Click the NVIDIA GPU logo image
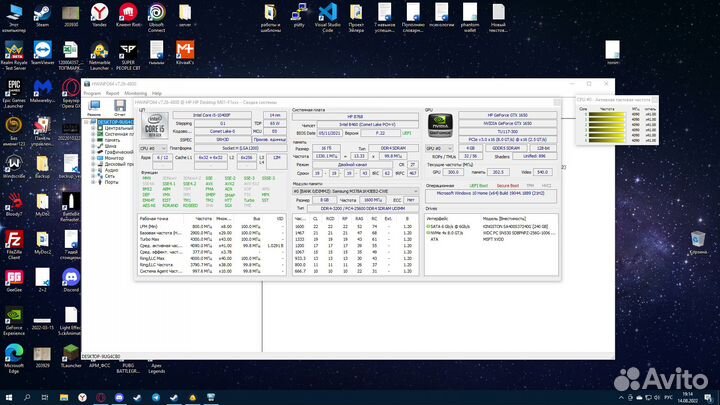Image resolution: width=720 pixels, height=405 pixels. coord(440,125)
